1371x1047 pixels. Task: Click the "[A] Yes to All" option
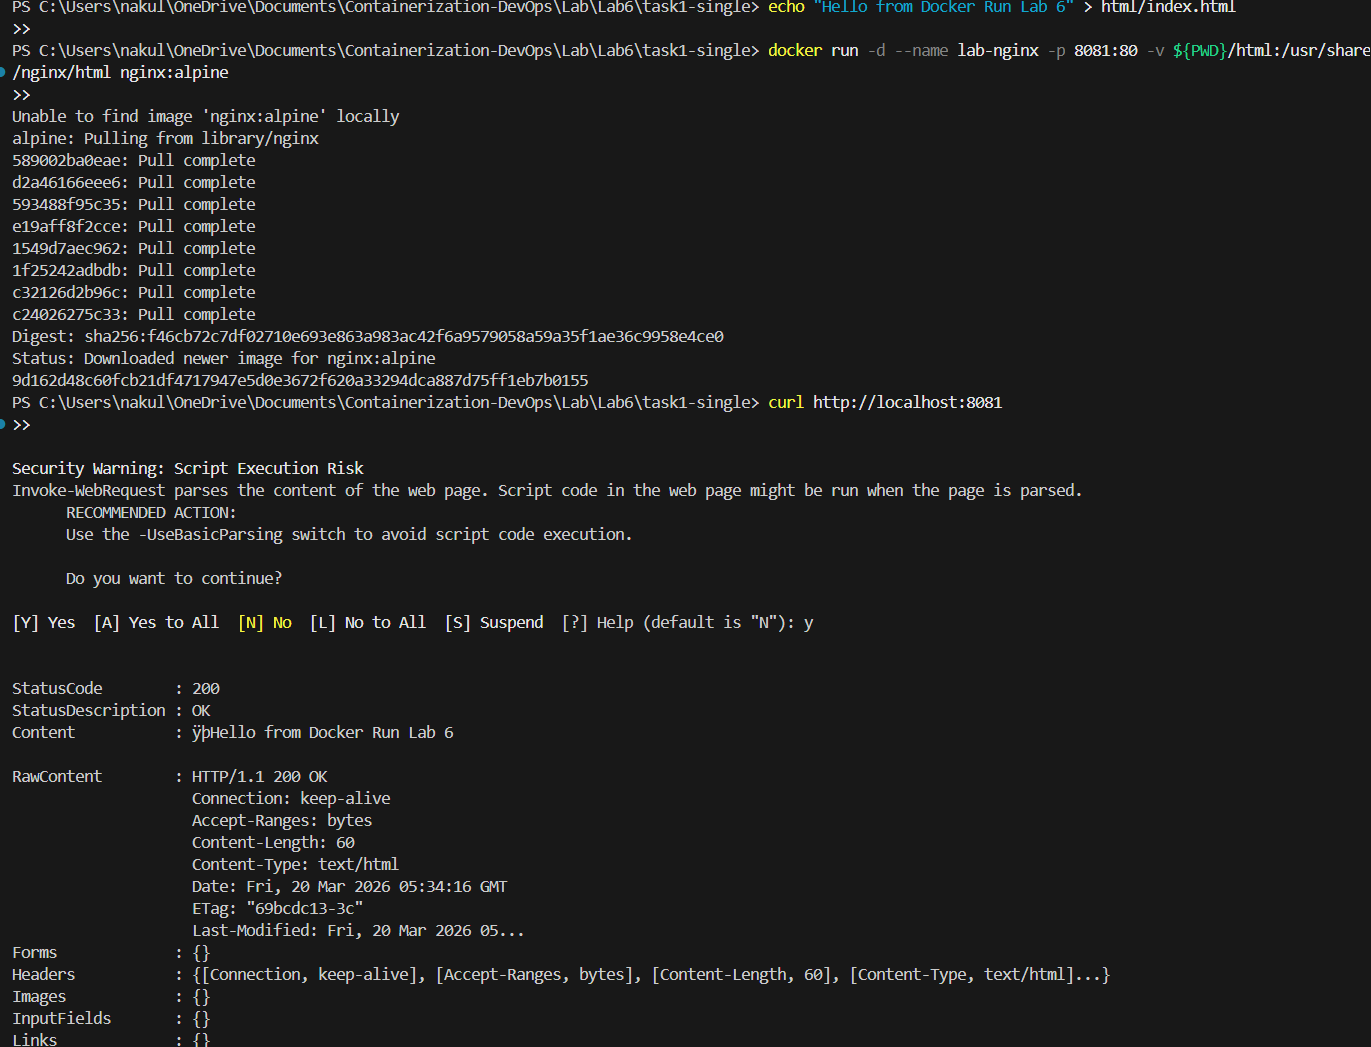click(x=155, y=622)
